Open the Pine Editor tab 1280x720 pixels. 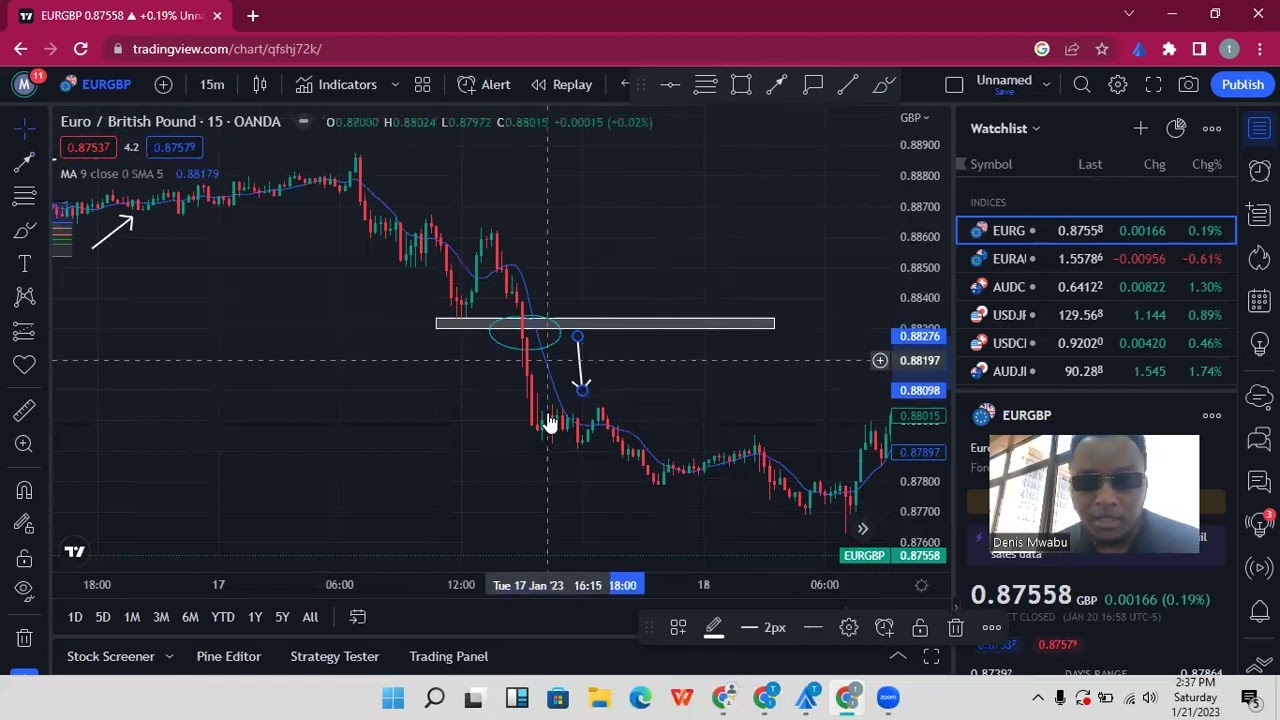[x=229, y=656]
